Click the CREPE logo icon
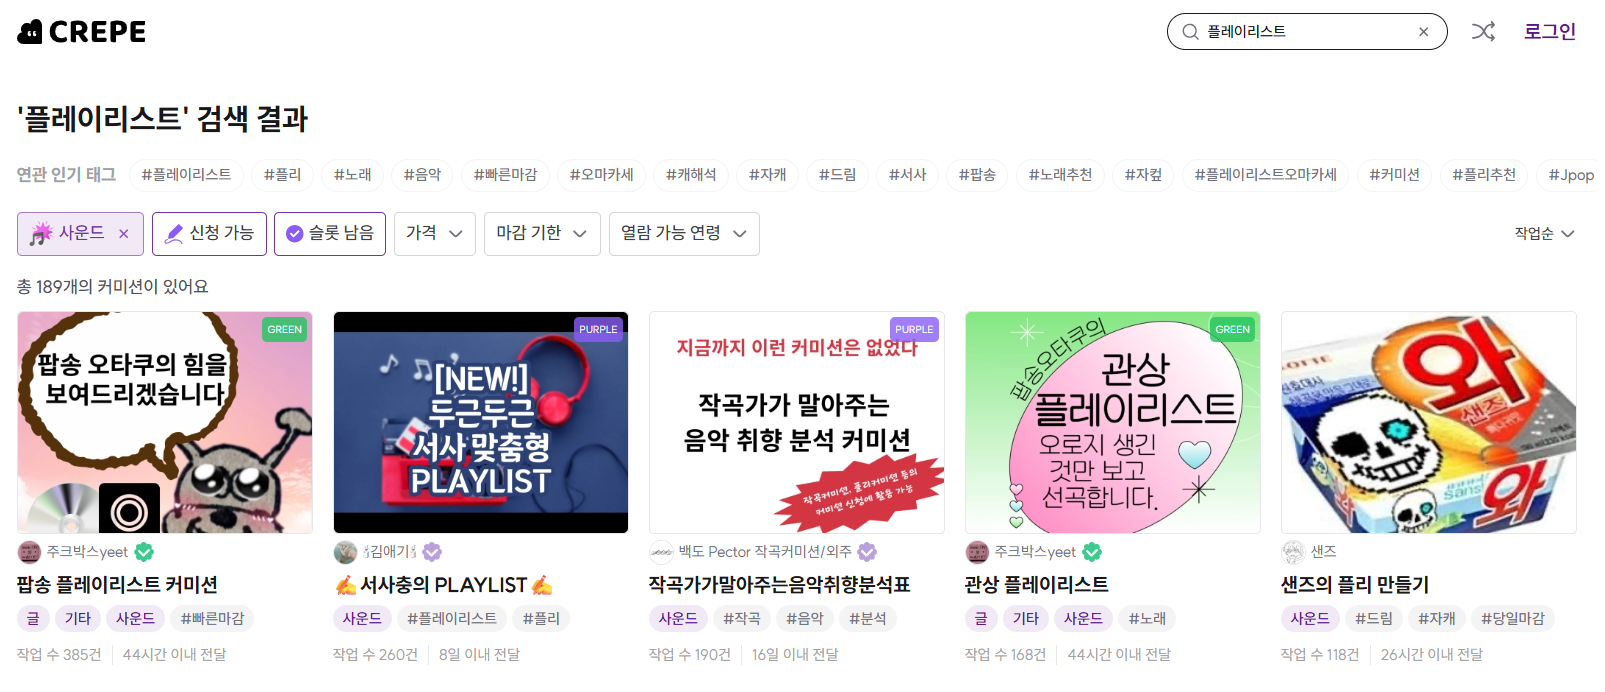This screenshot has height=692, width=1605. pos(30,32)
